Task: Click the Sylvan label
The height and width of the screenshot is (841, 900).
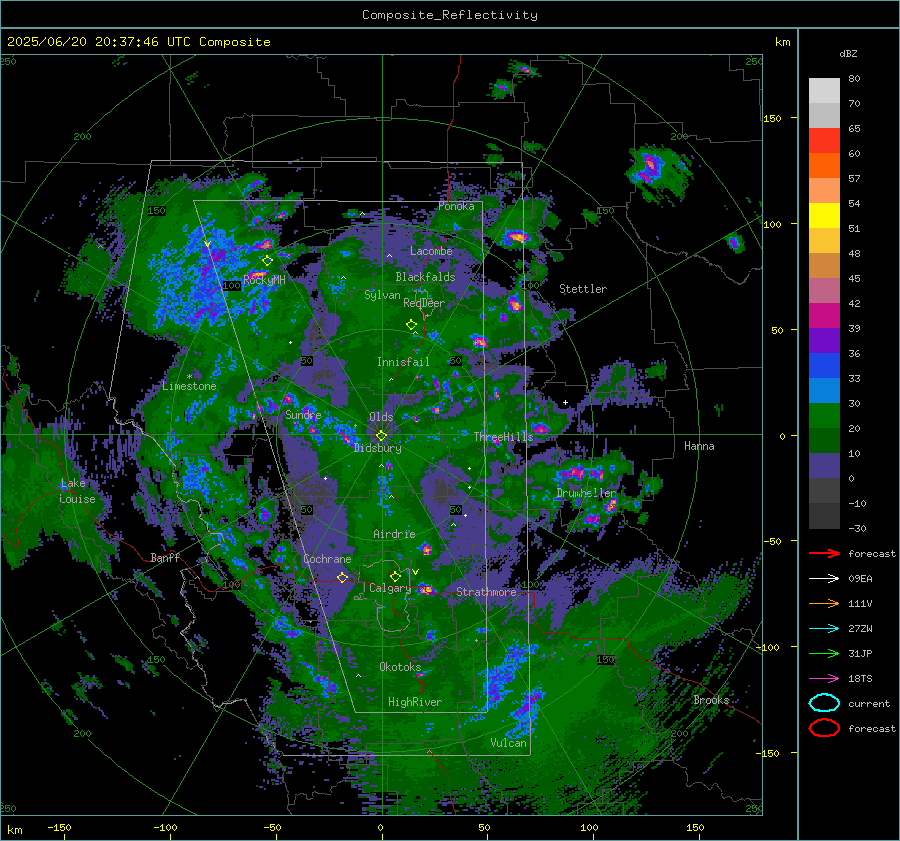Action: [382, 295]
